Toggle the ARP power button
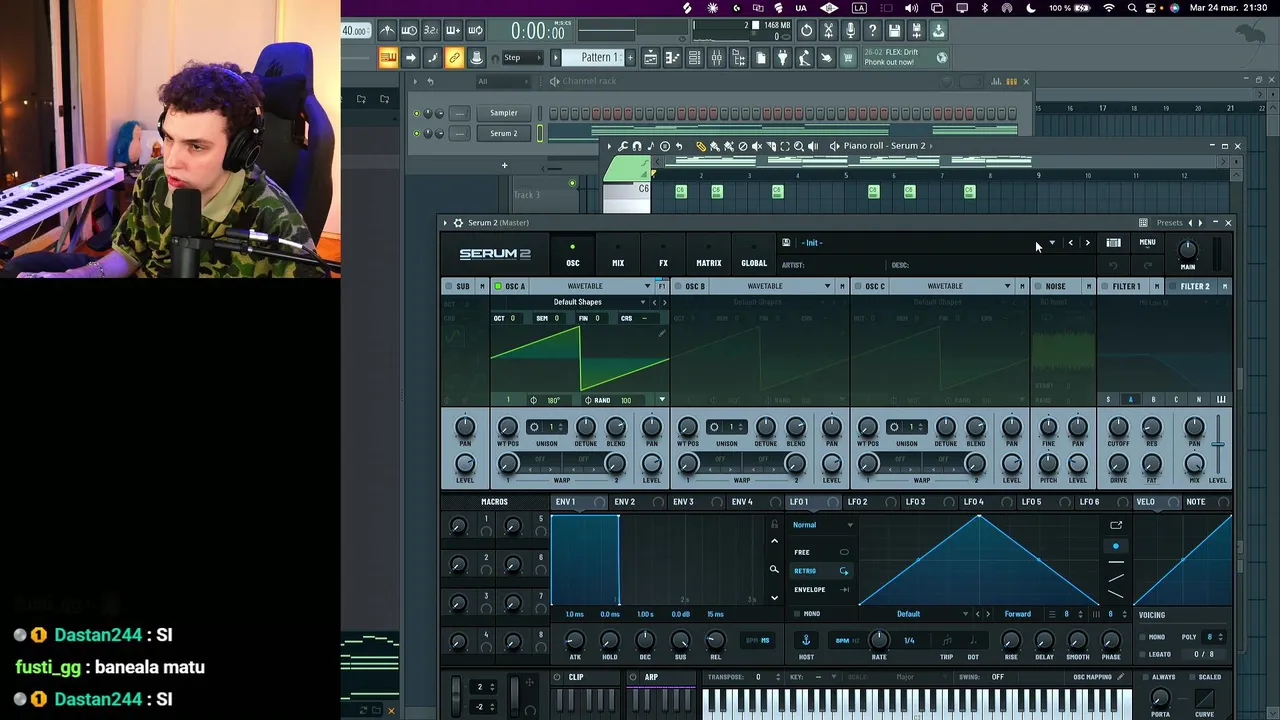The height and width of the screenshot is (720, 1280). tap(632, 677)
